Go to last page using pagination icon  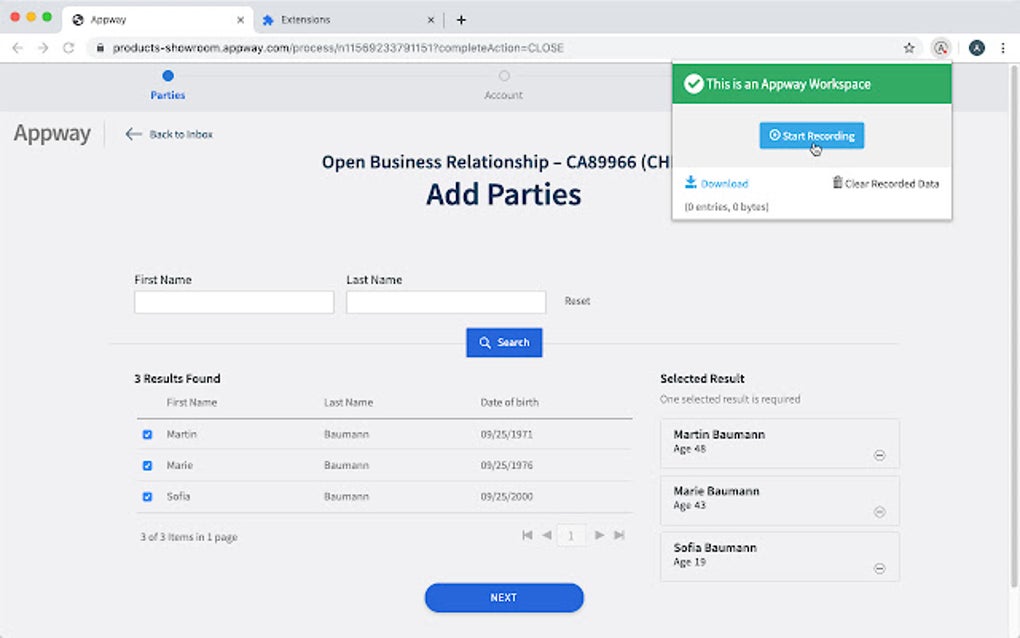[619, 535]
